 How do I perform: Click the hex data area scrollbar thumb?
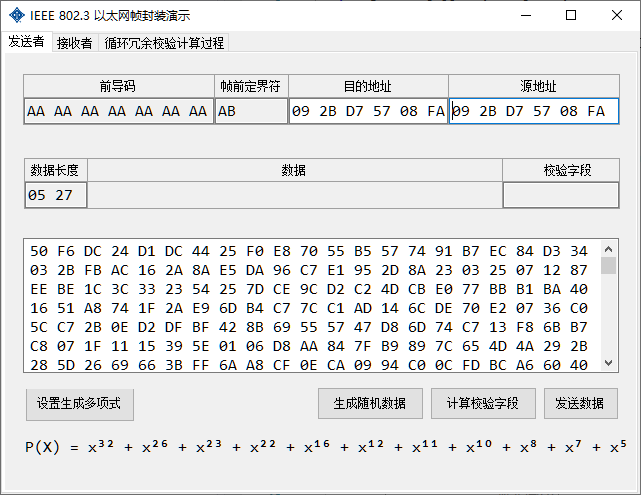tap(608, 265)
